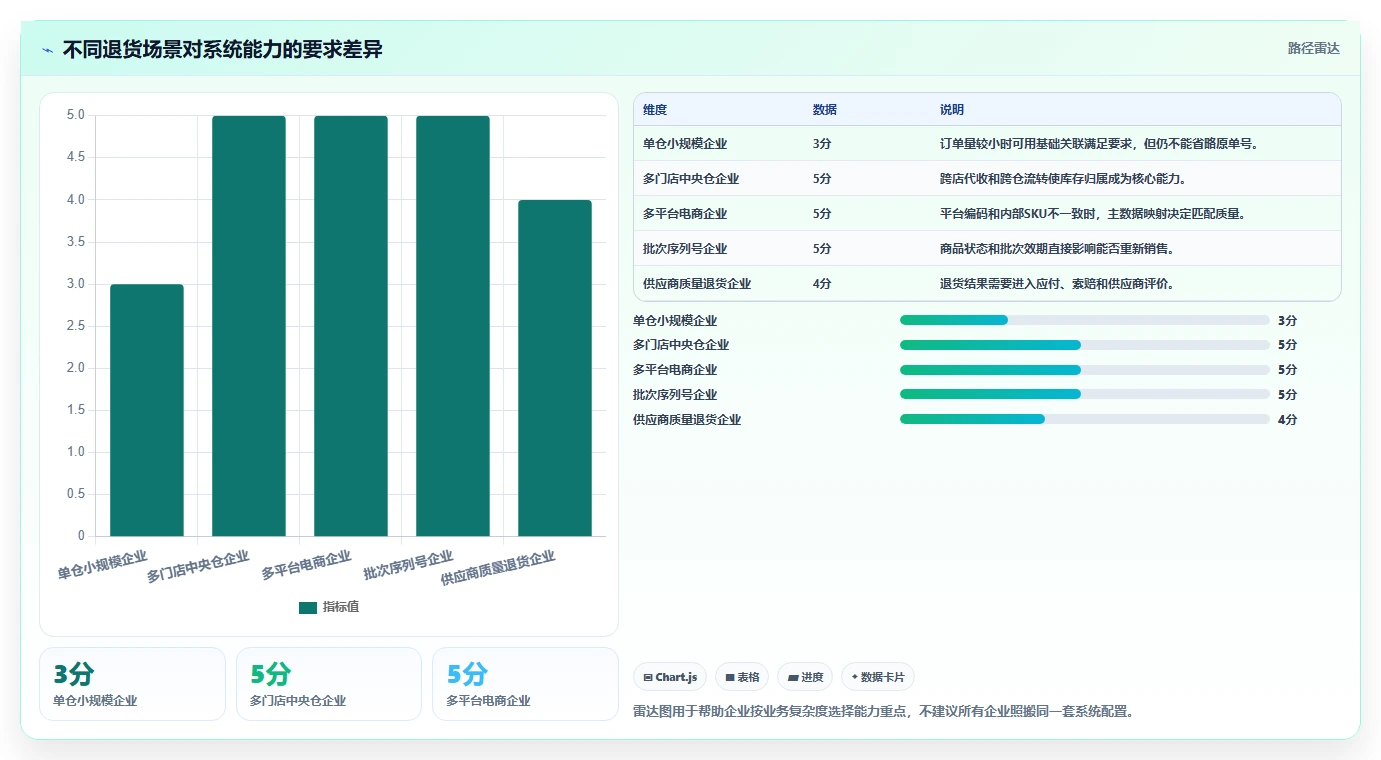Click the 供应商质量退货企业 x-axis label
The width and height of the screenshot is (1381, 760).
(498, 568)
